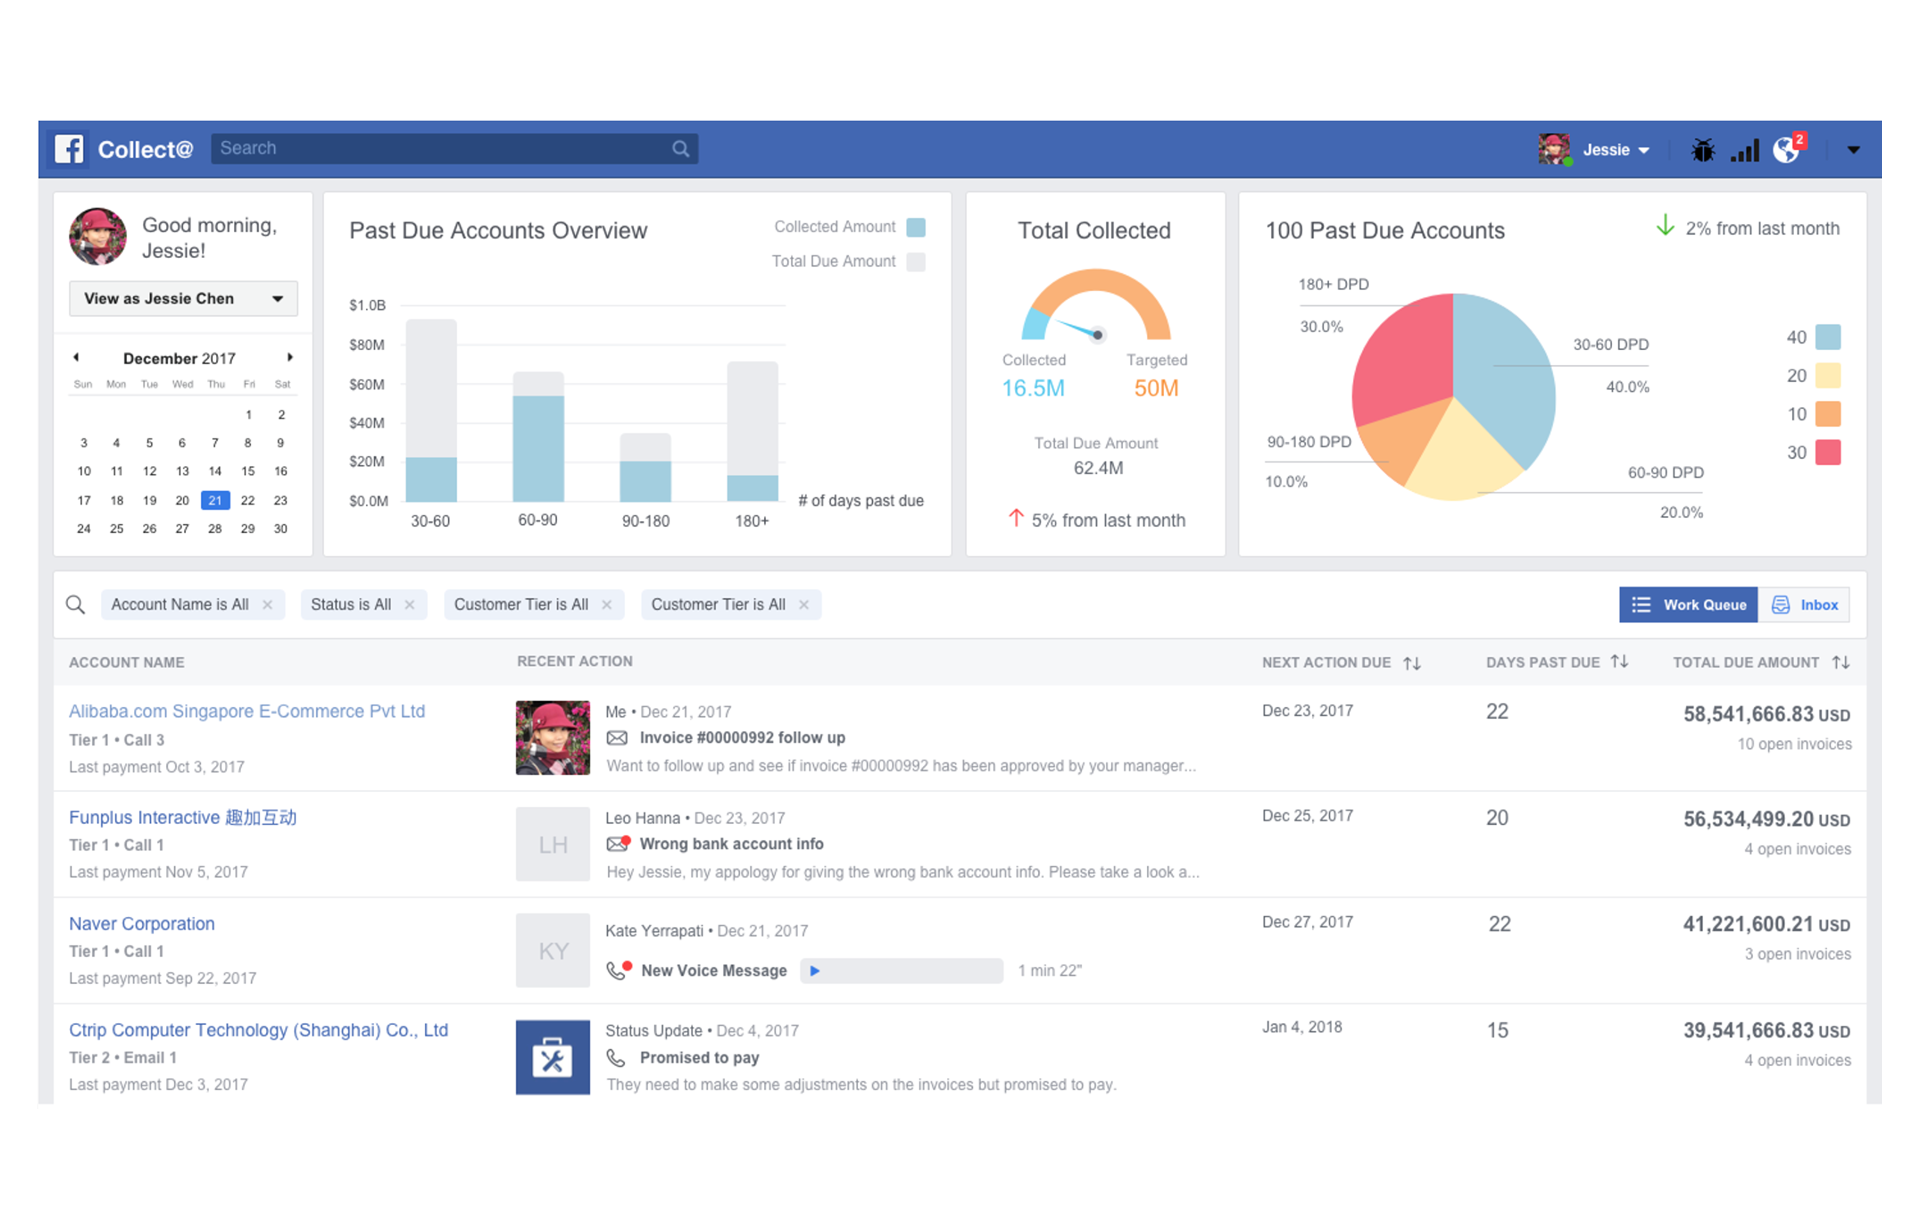Open the globe notifications icon
This screenshot has width=1920, height=1228.
click(1787, 149)
